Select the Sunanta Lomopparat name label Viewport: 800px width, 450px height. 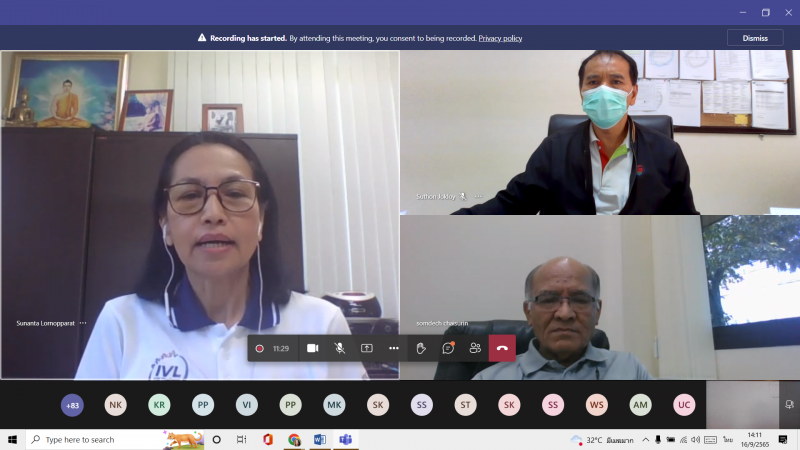click(x=45, y=323)
